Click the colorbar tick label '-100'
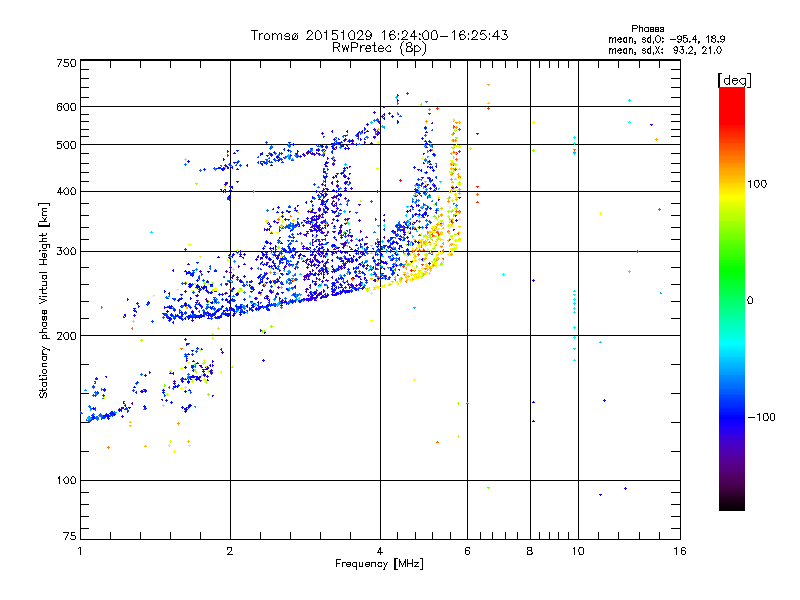The image size is (800, 600). coord(761,417)
